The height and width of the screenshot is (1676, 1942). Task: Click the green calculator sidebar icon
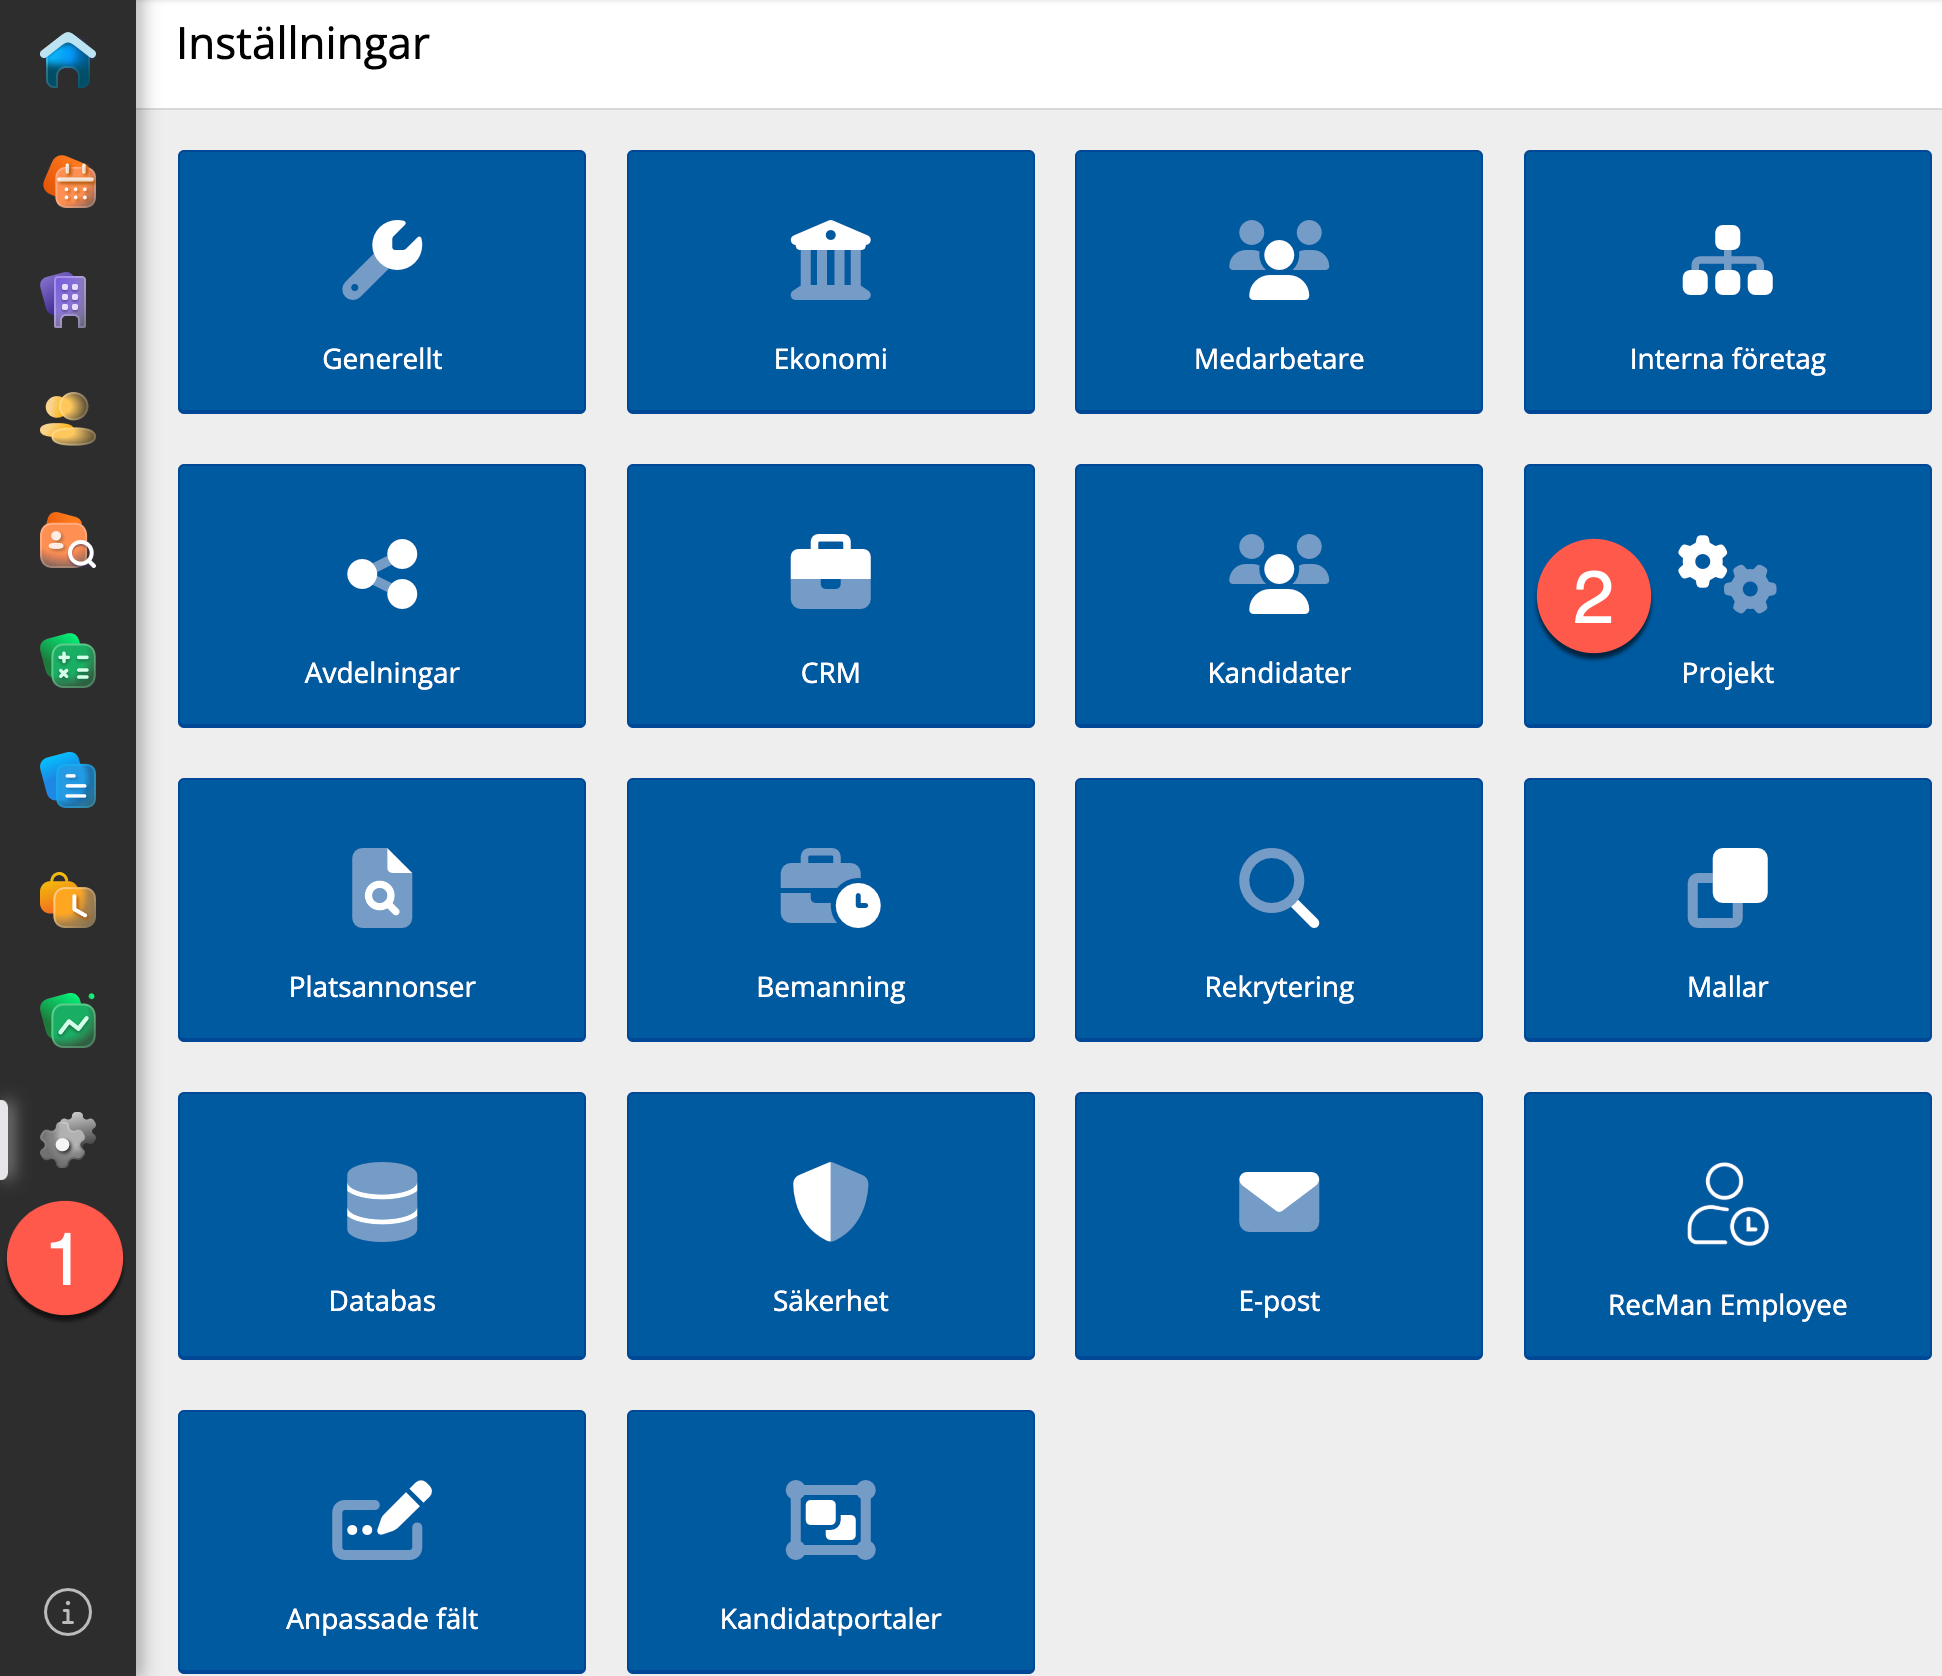[68, 661]
